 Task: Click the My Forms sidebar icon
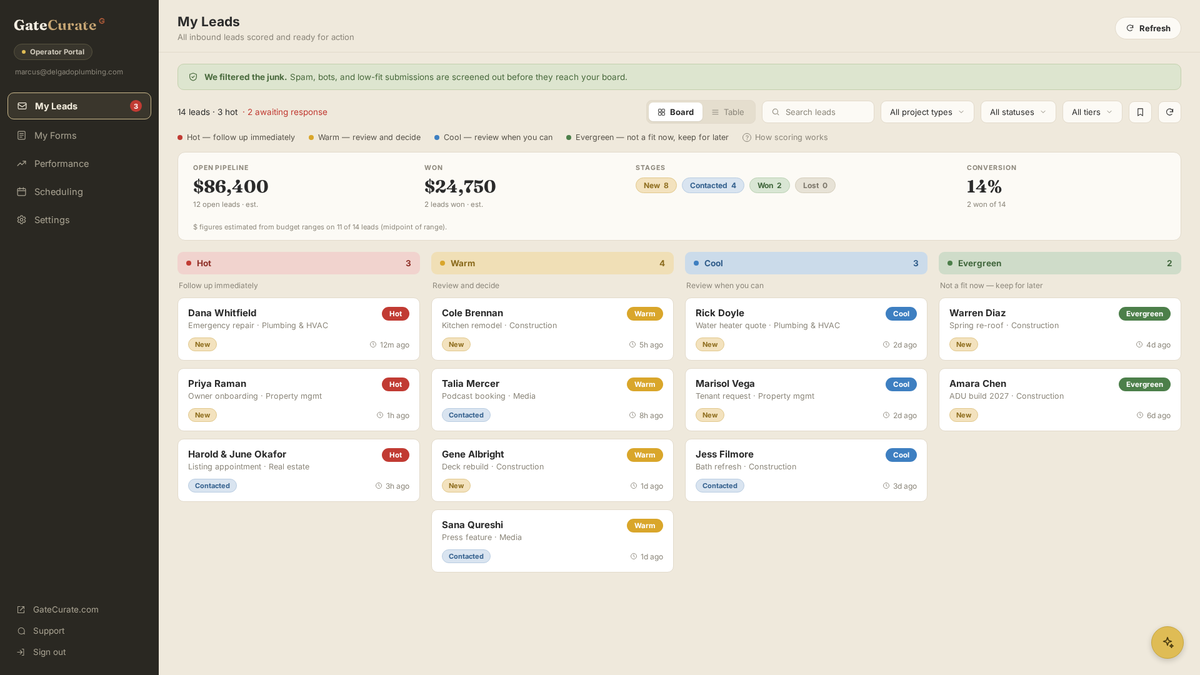tap(22, 135)
